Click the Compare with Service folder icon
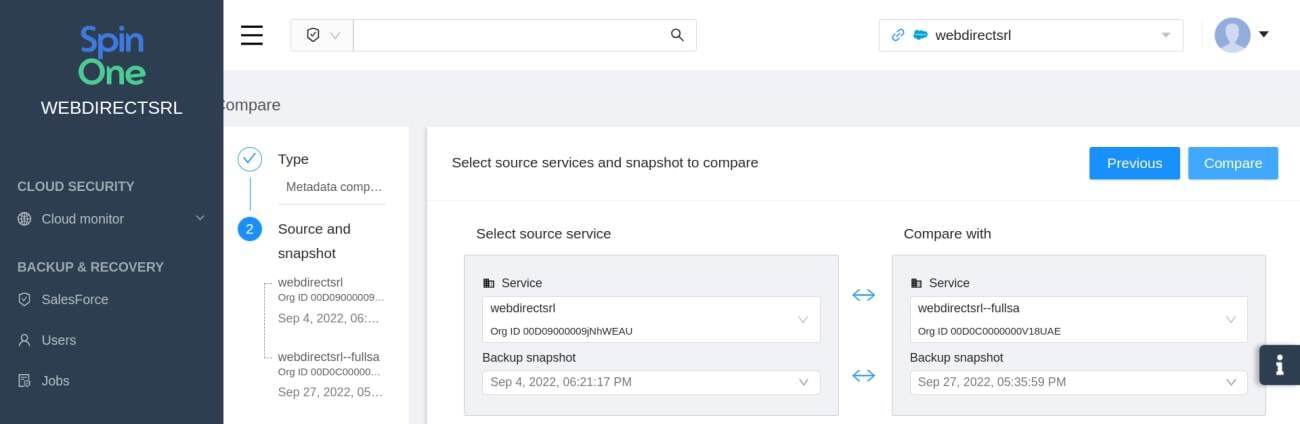This screenshot has height=424, width=1300. [x=917, y=283]
